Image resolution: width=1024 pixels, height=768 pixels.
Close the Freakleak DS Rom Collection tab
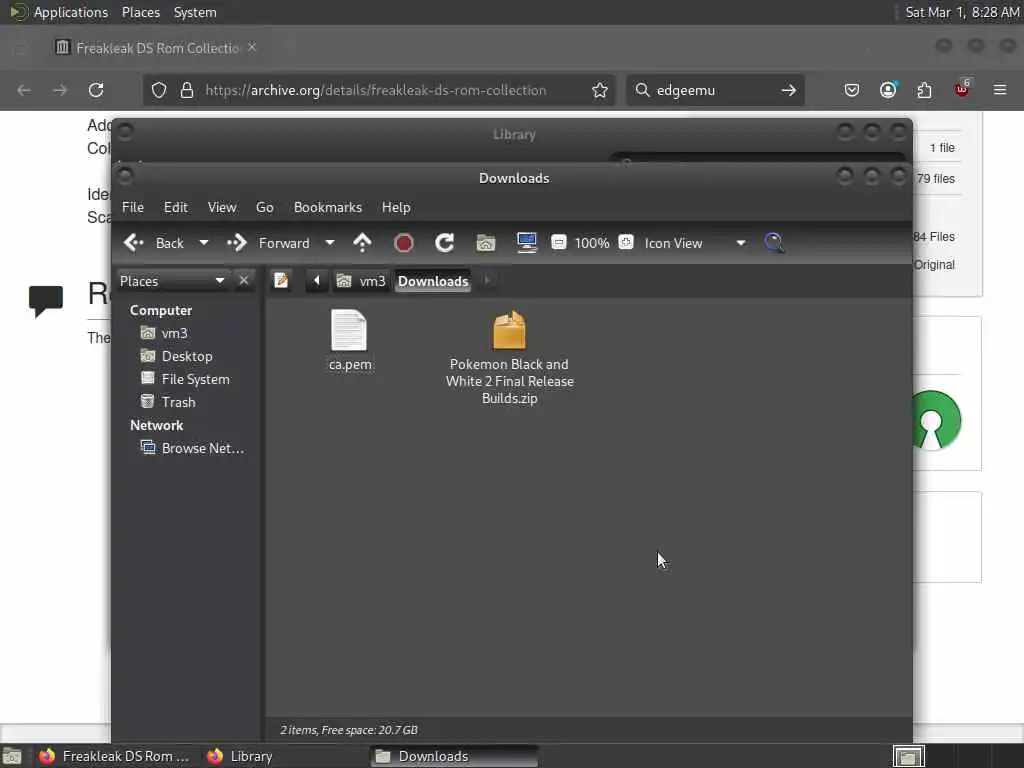(252, 47)
